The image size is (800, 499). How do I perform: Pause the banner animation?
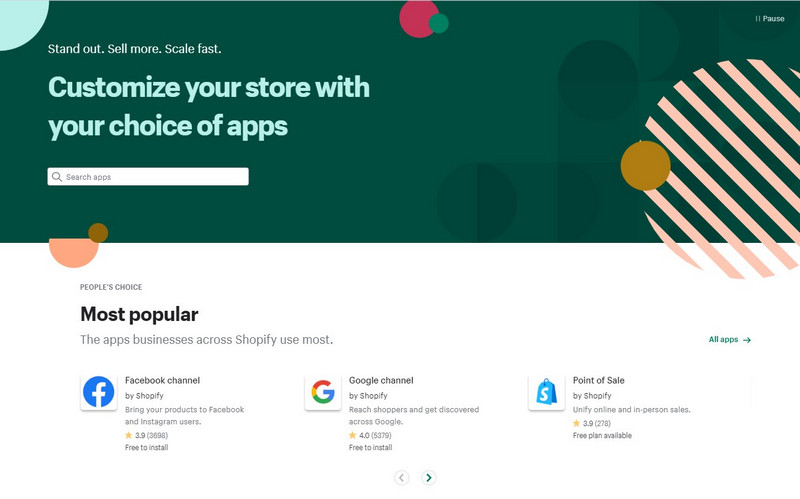(769, 18)
